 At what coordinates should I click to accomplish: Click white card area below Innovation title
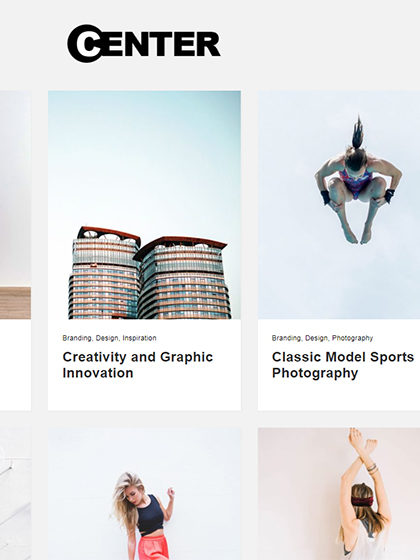[144, 396]
